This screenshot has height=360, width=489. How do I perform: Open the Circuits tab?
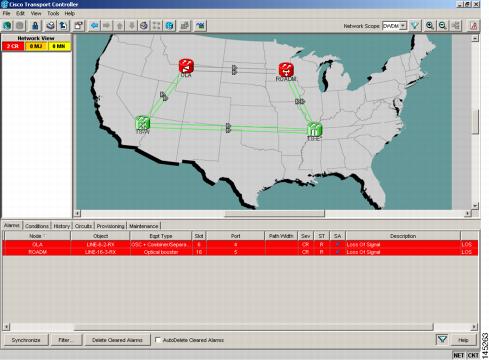pyautogui.click(x=83, y=226)
